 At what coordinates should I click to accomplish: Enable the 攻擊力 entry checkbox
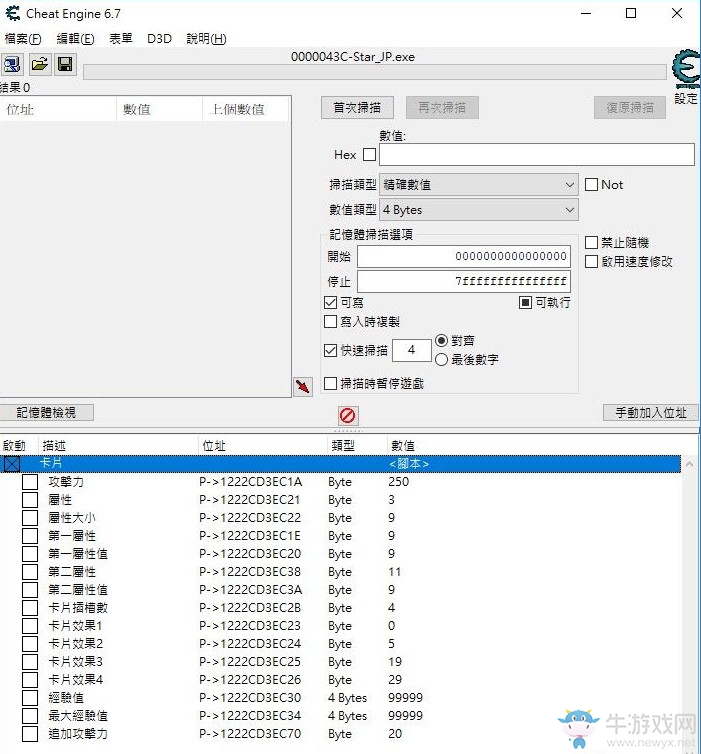tap(30, 482)
